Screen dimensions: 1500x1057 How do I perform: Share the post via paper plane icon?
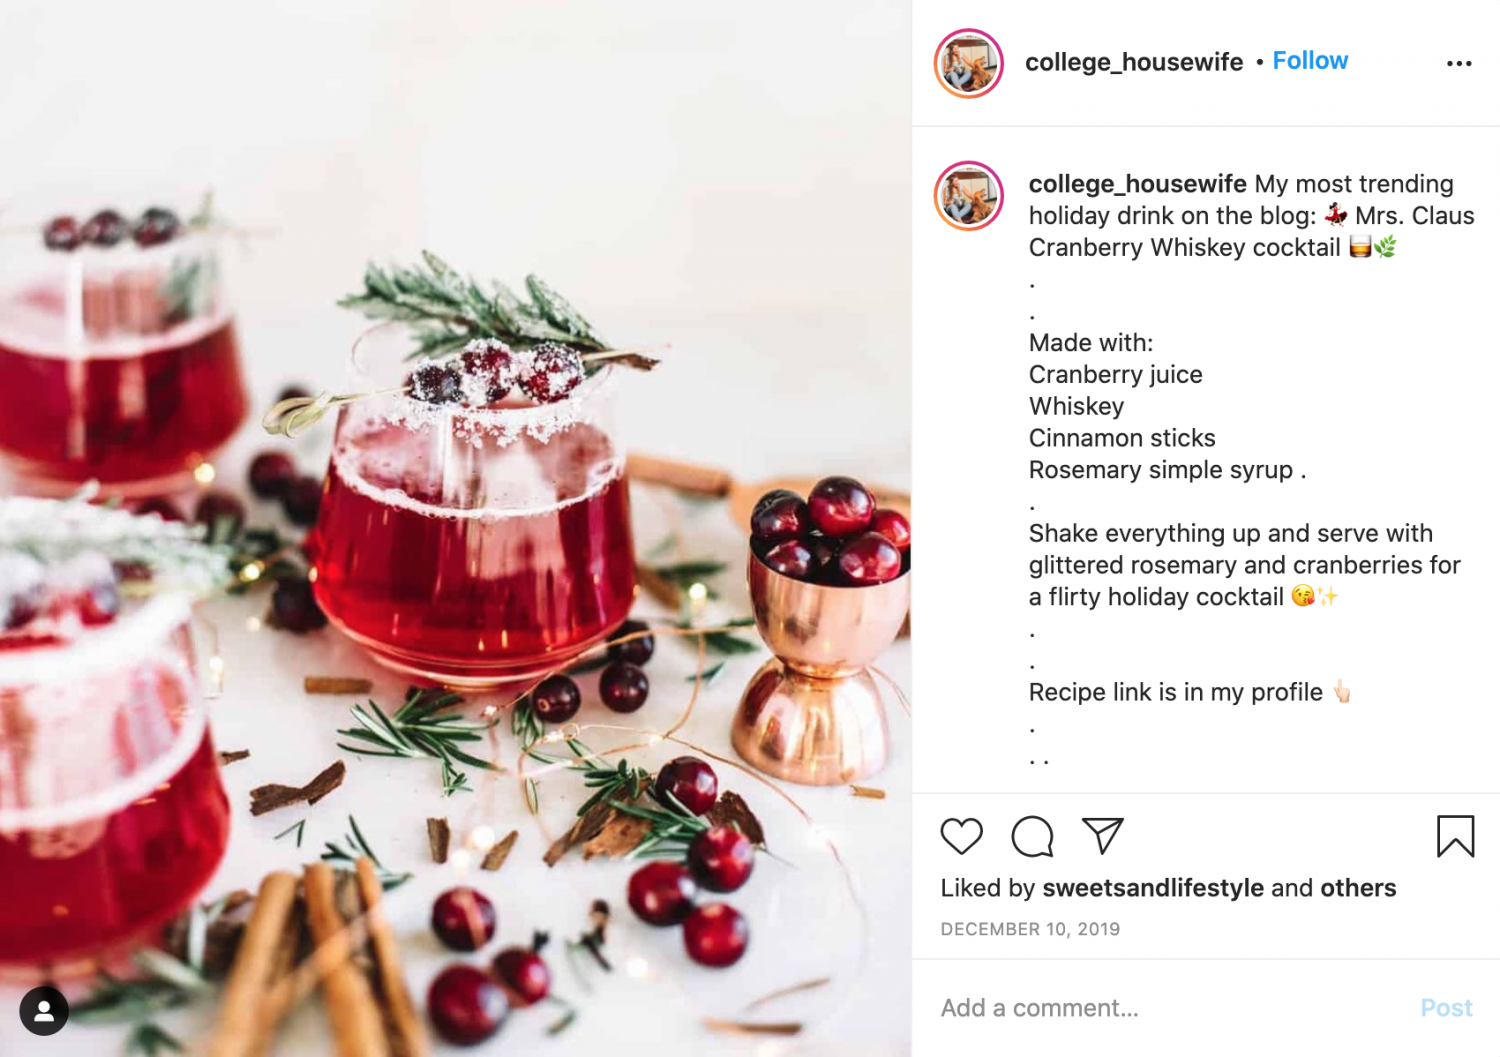coord(1103,836)
